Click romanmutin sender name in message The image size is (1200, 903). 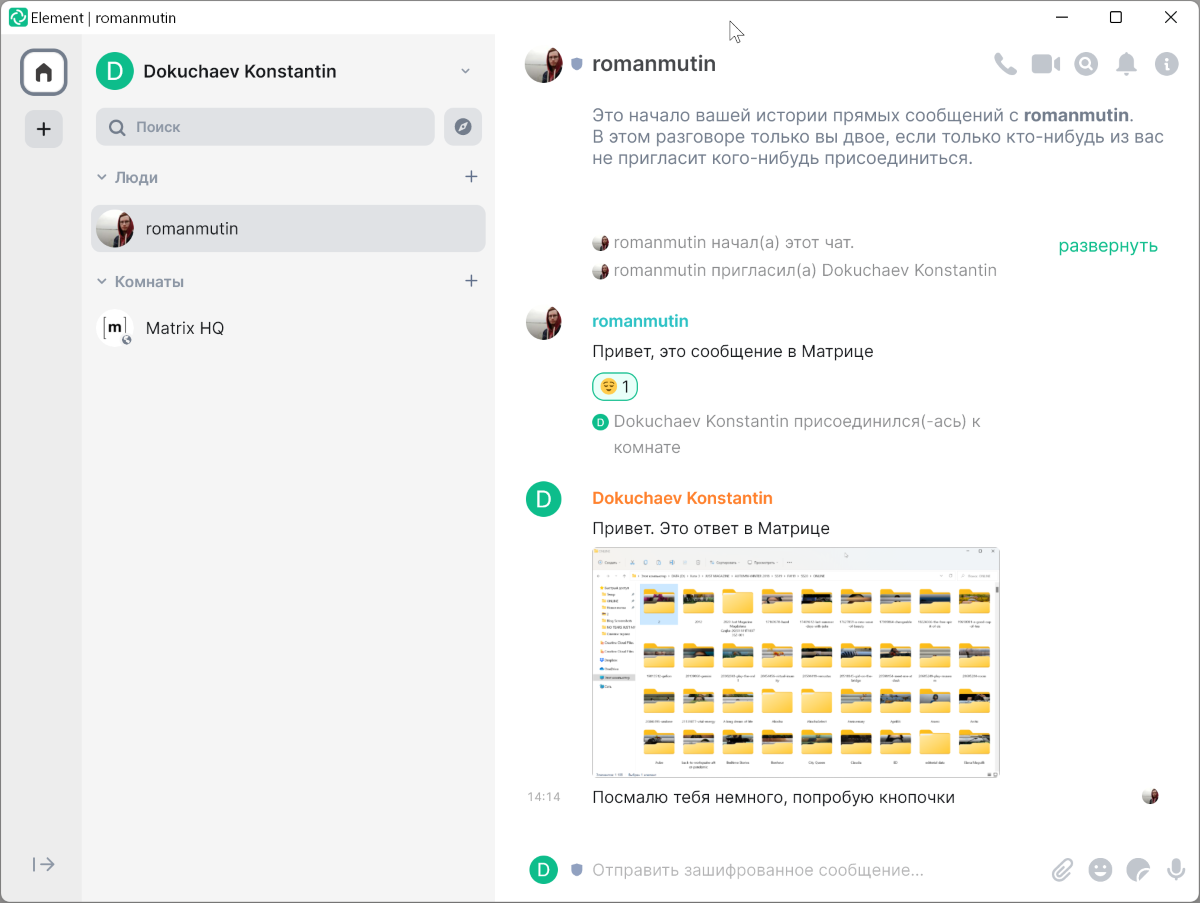point(640,321)
